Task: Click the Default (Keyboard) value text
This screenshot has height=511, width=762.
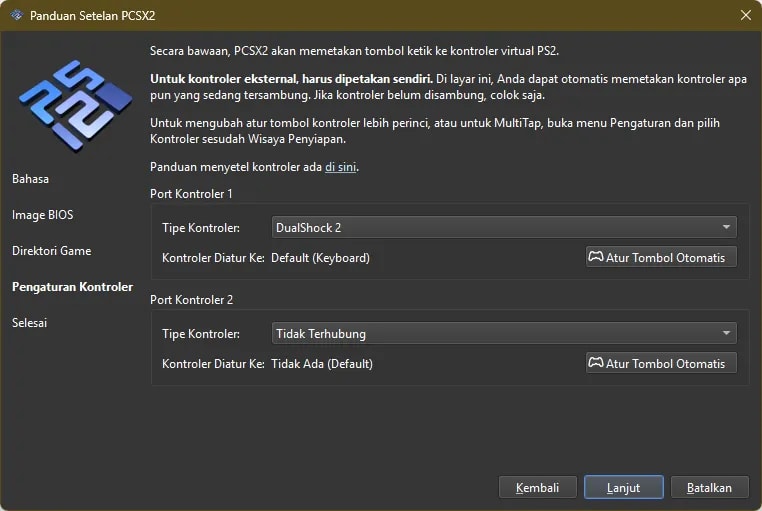Action: click(320, 257)
